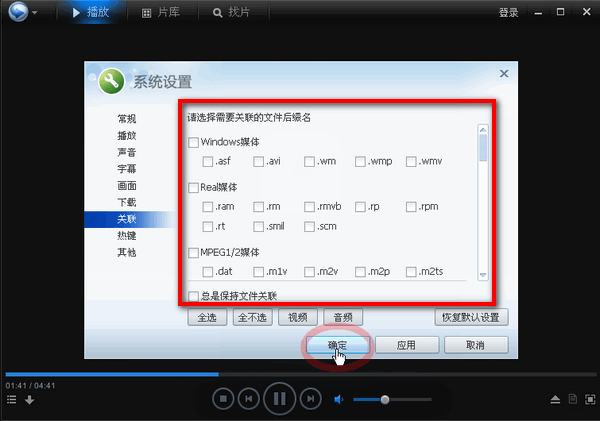The height and width of the screenshot is (421, 600).
Task: Stop playback
Action: pyautogui.click(x=223, y=399)
